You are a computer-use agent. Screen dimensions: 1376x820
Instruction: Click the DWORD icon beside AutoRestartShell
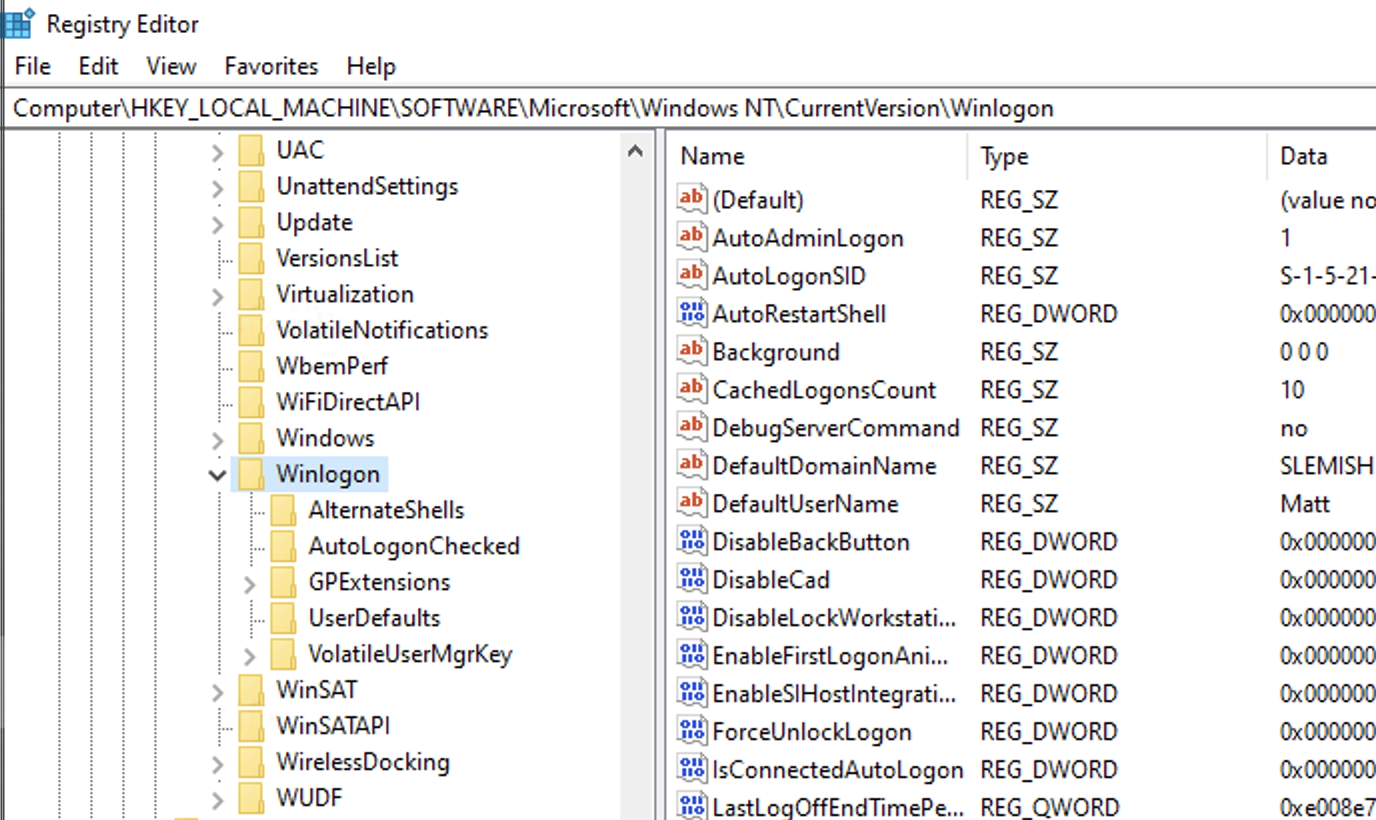tap(691, 313)
